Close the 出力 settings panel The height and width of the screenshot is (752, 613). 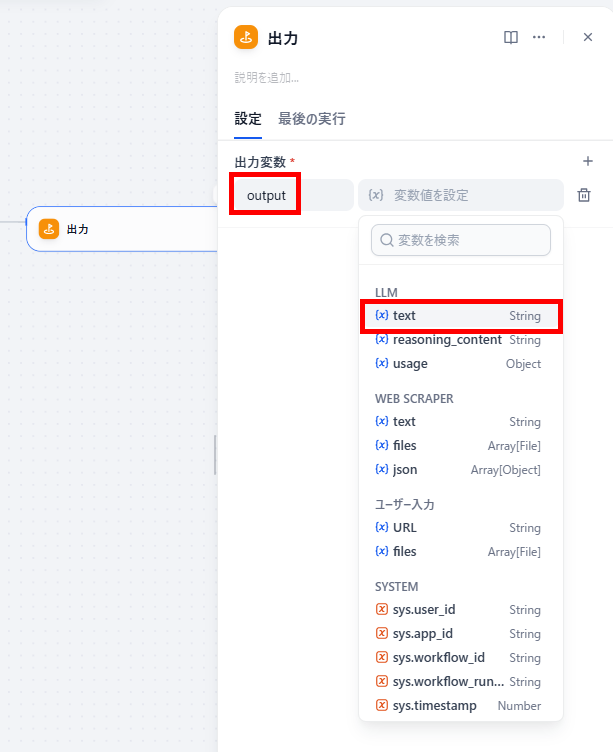coord(588,37)
